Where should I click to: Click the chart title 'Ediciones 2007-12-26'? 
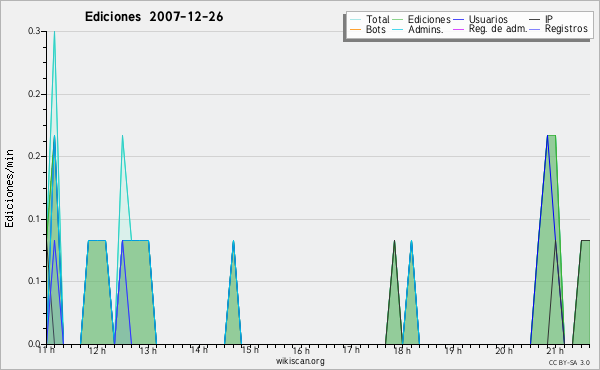[154, 17]
